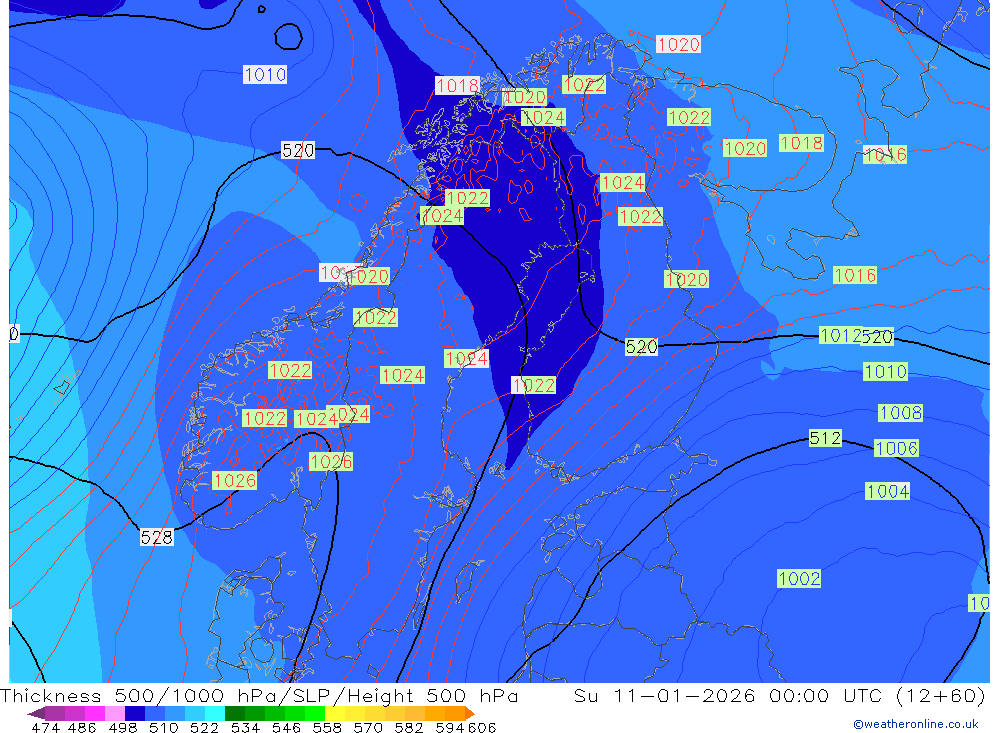Click the darkest green legend swatch
The height and width of the screenshot is (733, 1000).
pos(235,713)
